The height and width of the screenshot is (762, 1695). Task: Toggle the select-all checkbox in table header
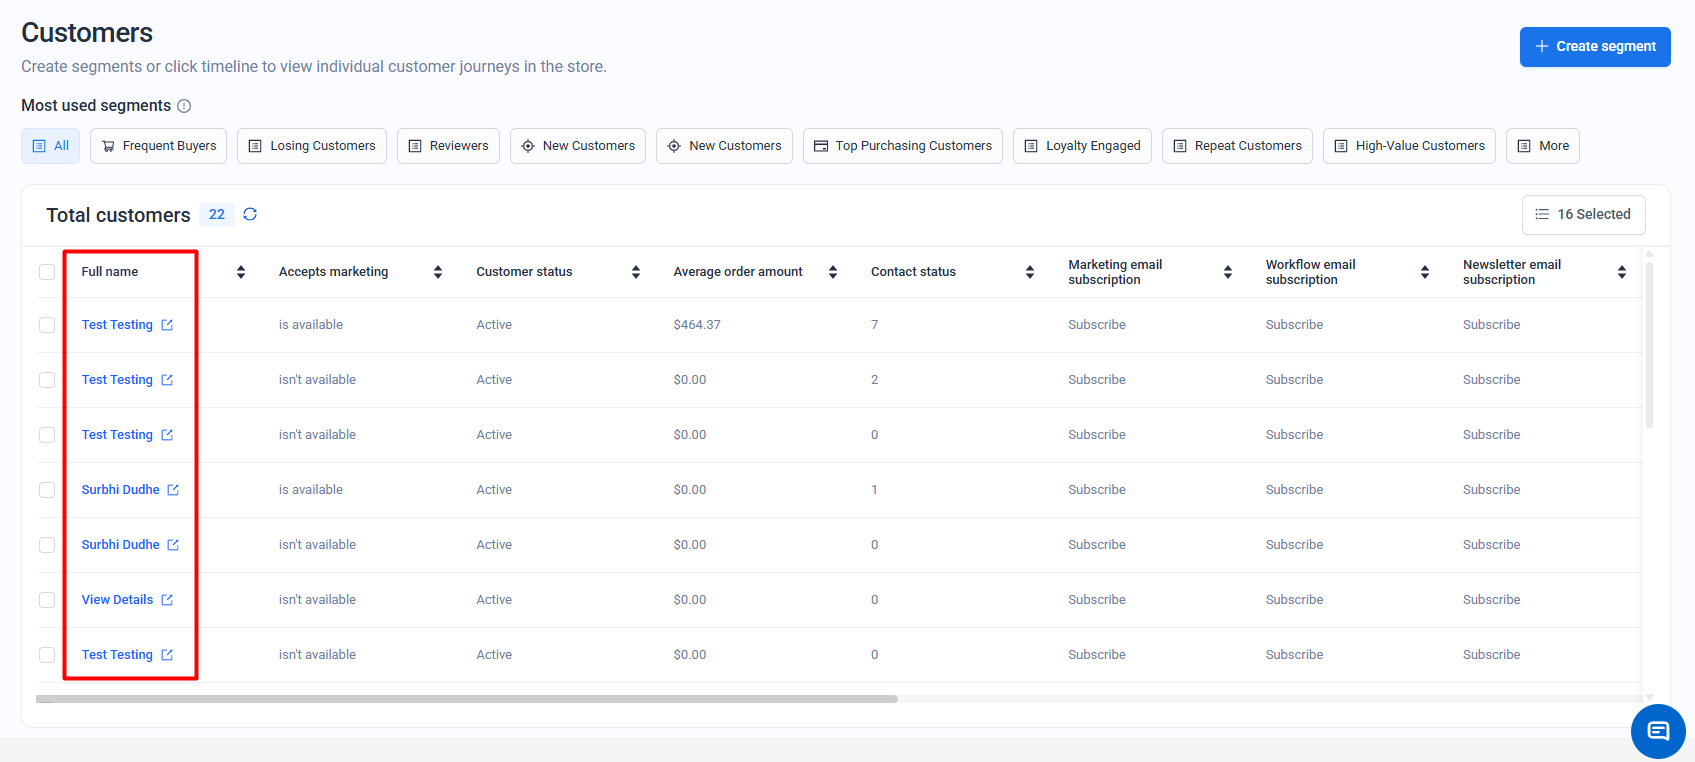pyautogui.click(x=47, y=272)
